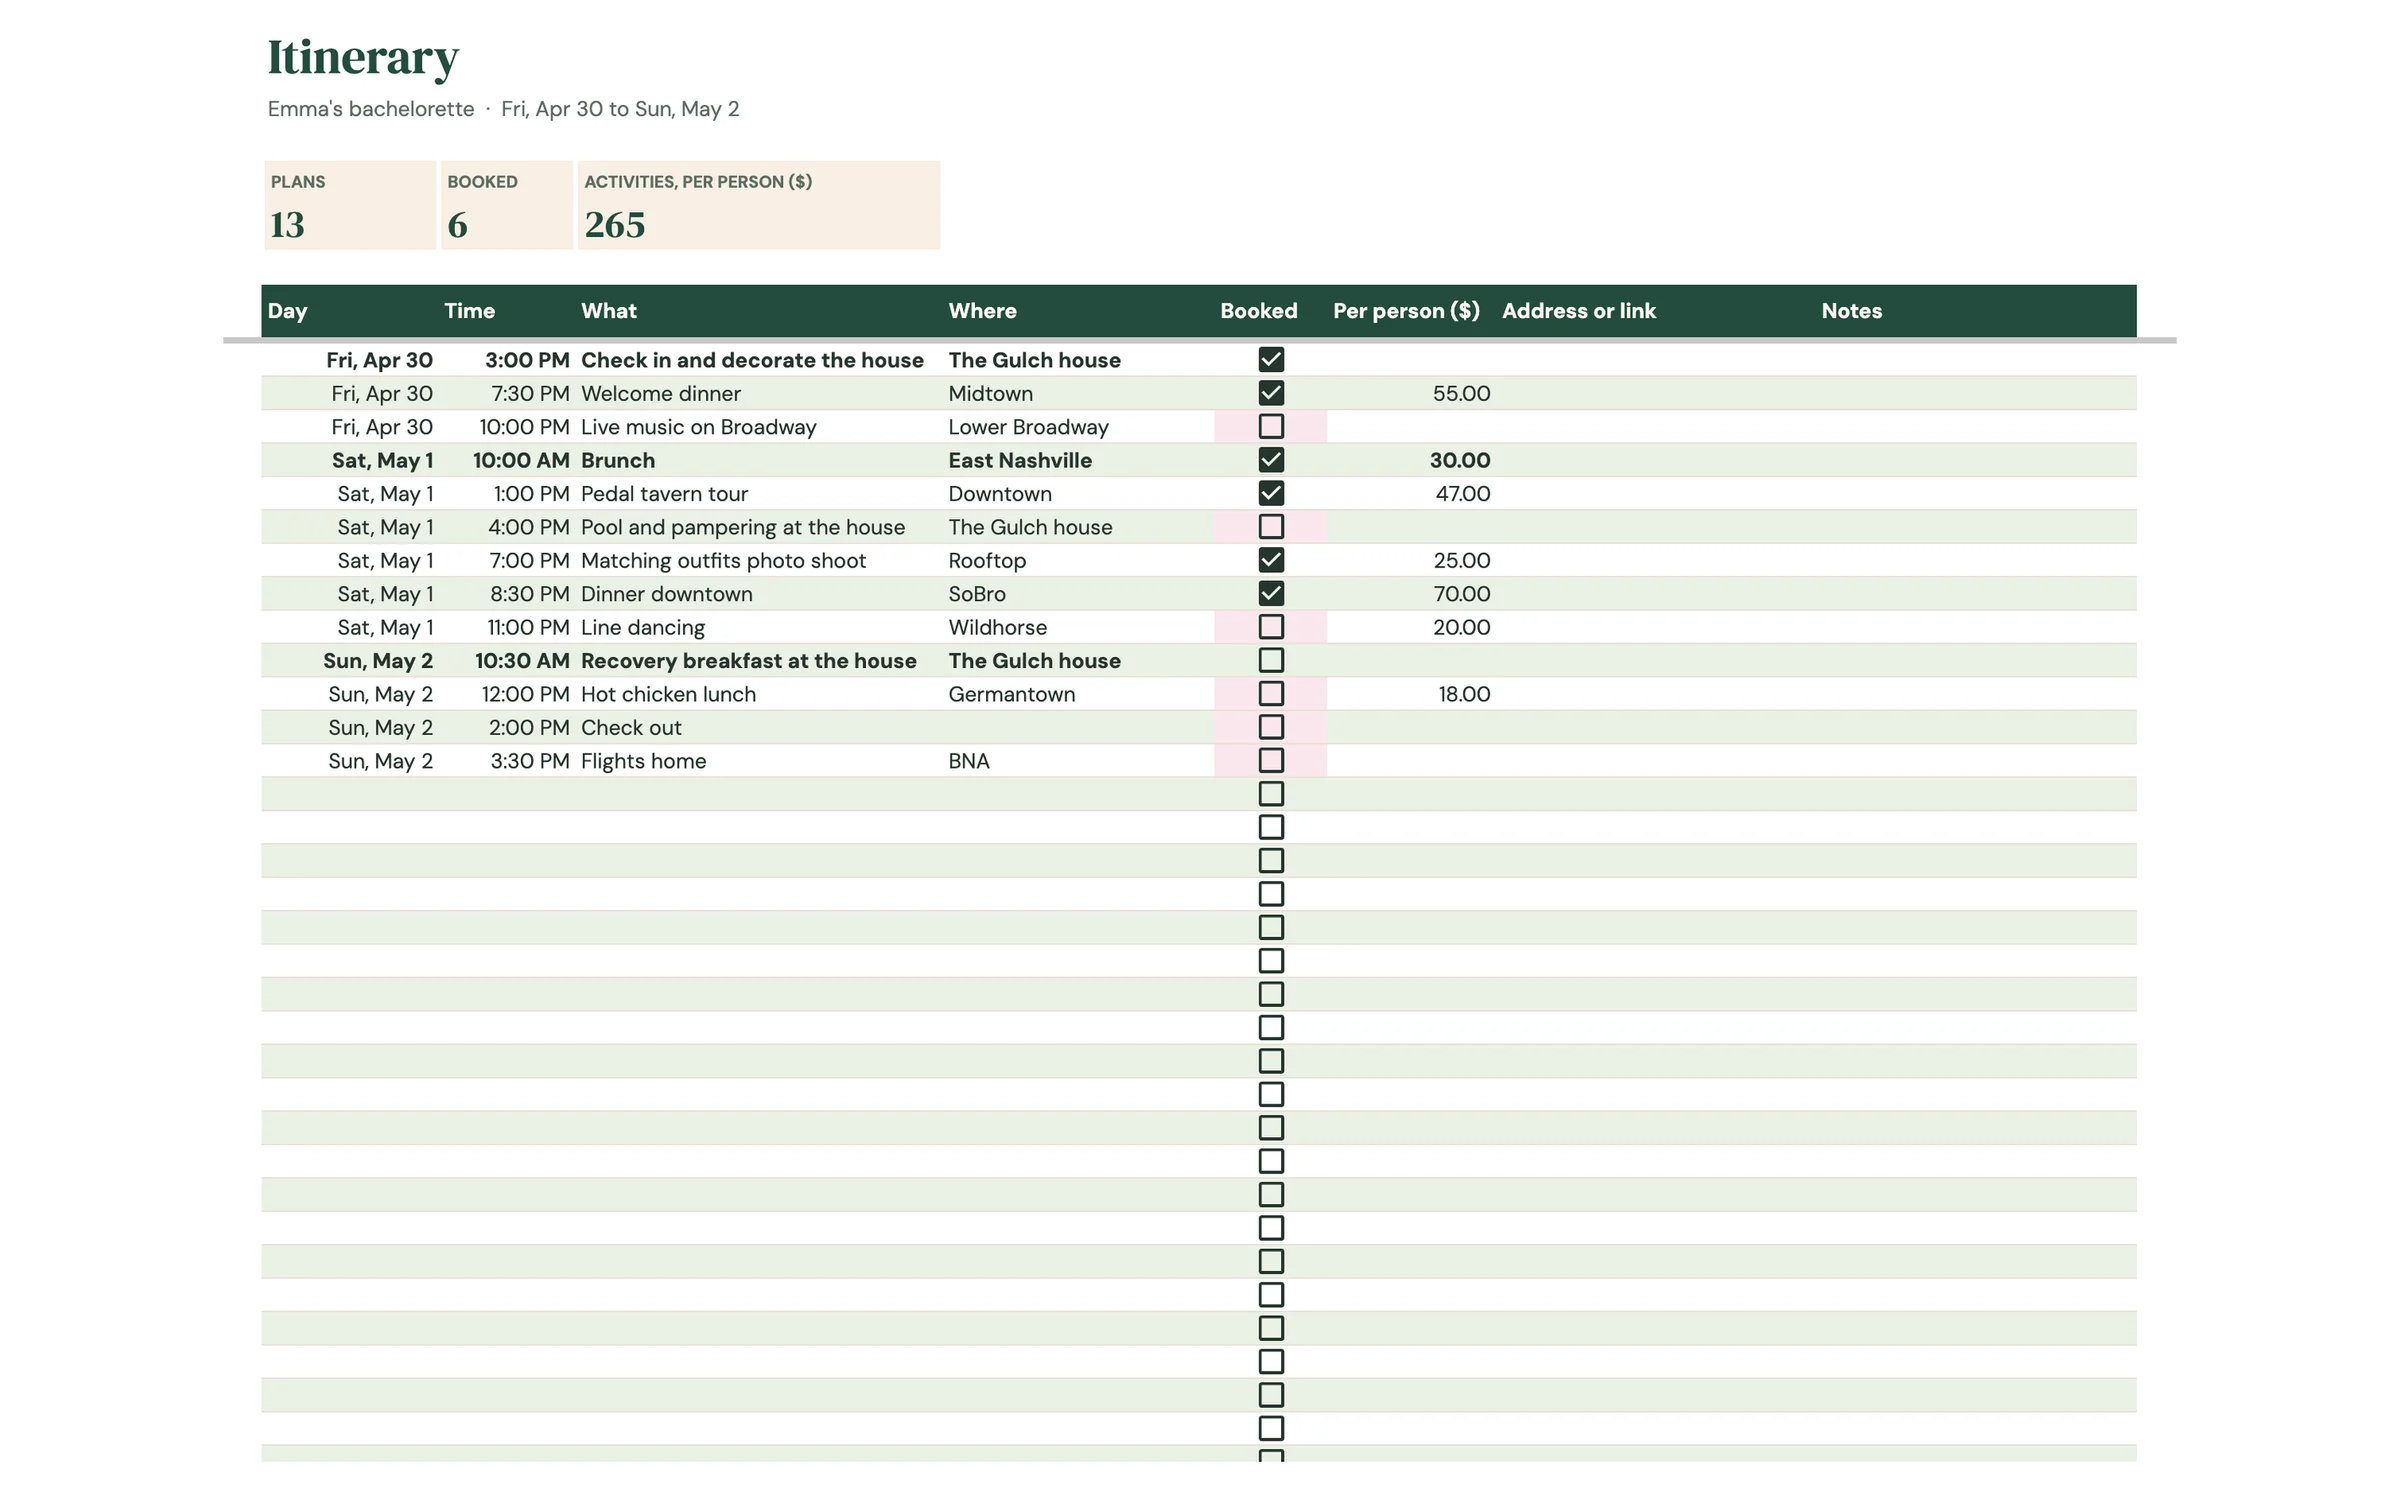Mark Line dancing as booked
The image size is (2400, 1500).
tap(1270, 627)
